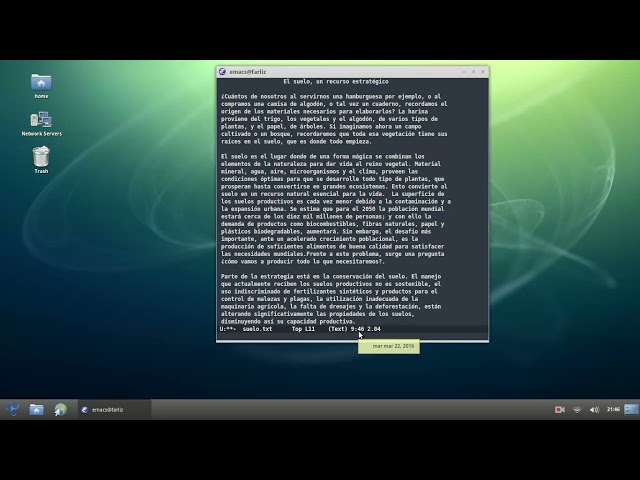The image size is (640, 480).
Task: Click line starting '¿cómo vamos a producir'
Action: (303, 262)
